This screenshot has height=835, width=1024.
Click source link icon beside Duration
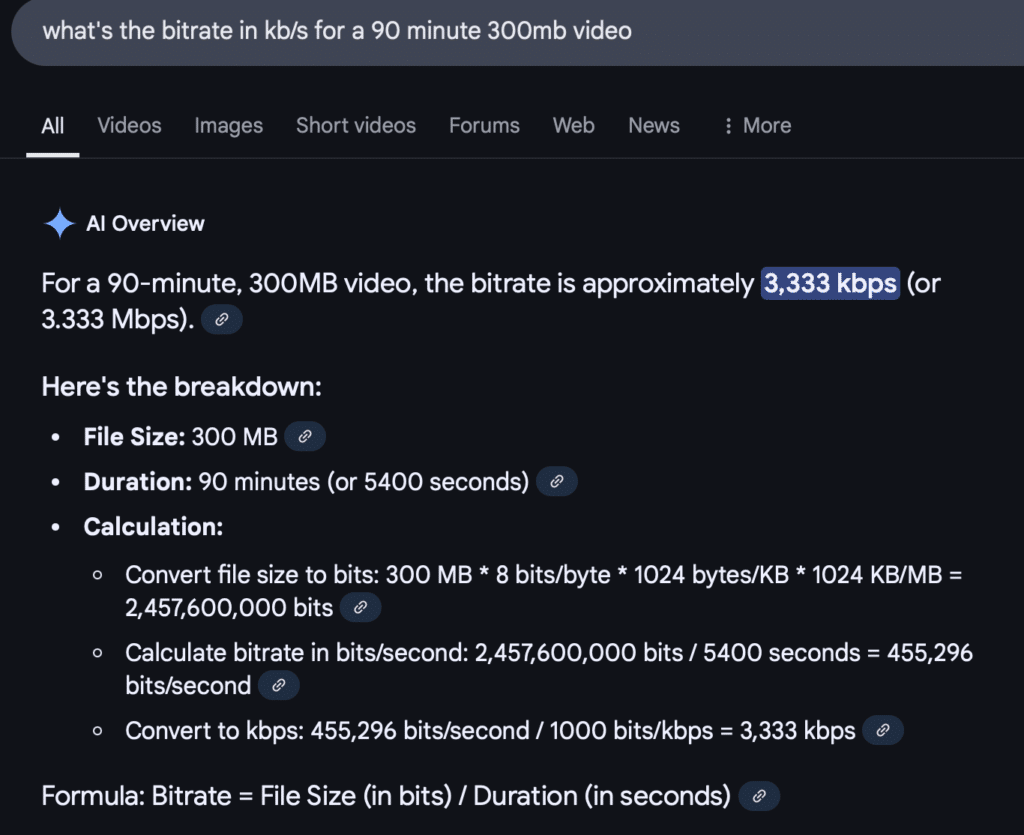tap(557, 482)
